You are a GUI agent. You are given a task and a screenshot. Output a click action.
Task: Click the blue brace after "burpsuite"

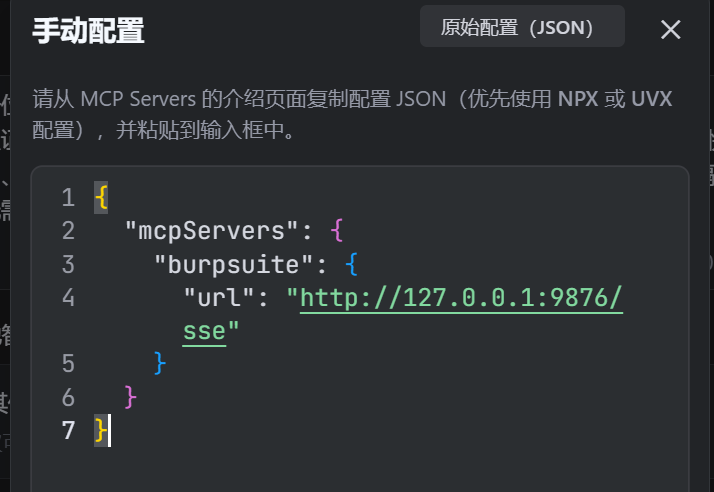tap(352, 264)
